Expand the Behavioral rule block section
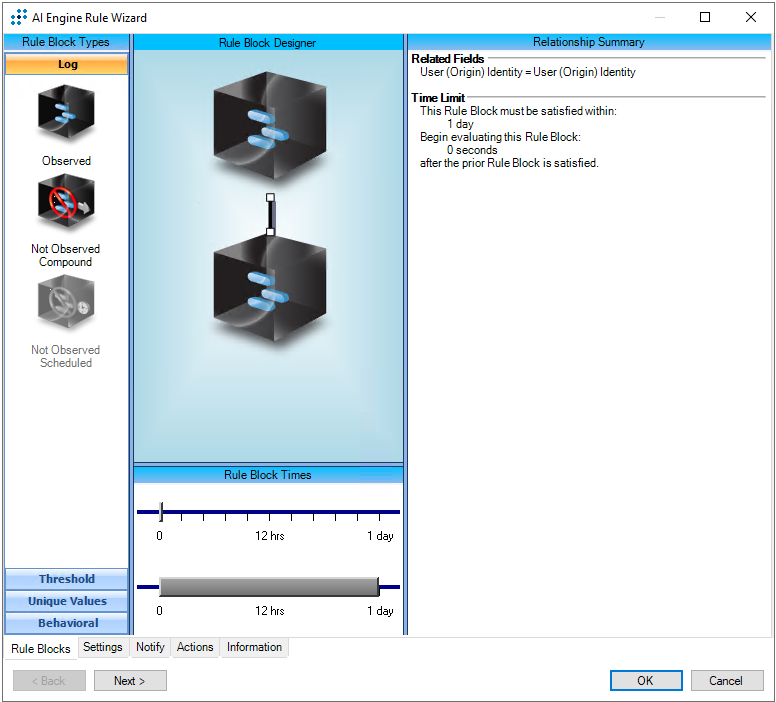Viewport: 776px width, 702px height. point(67,623)
